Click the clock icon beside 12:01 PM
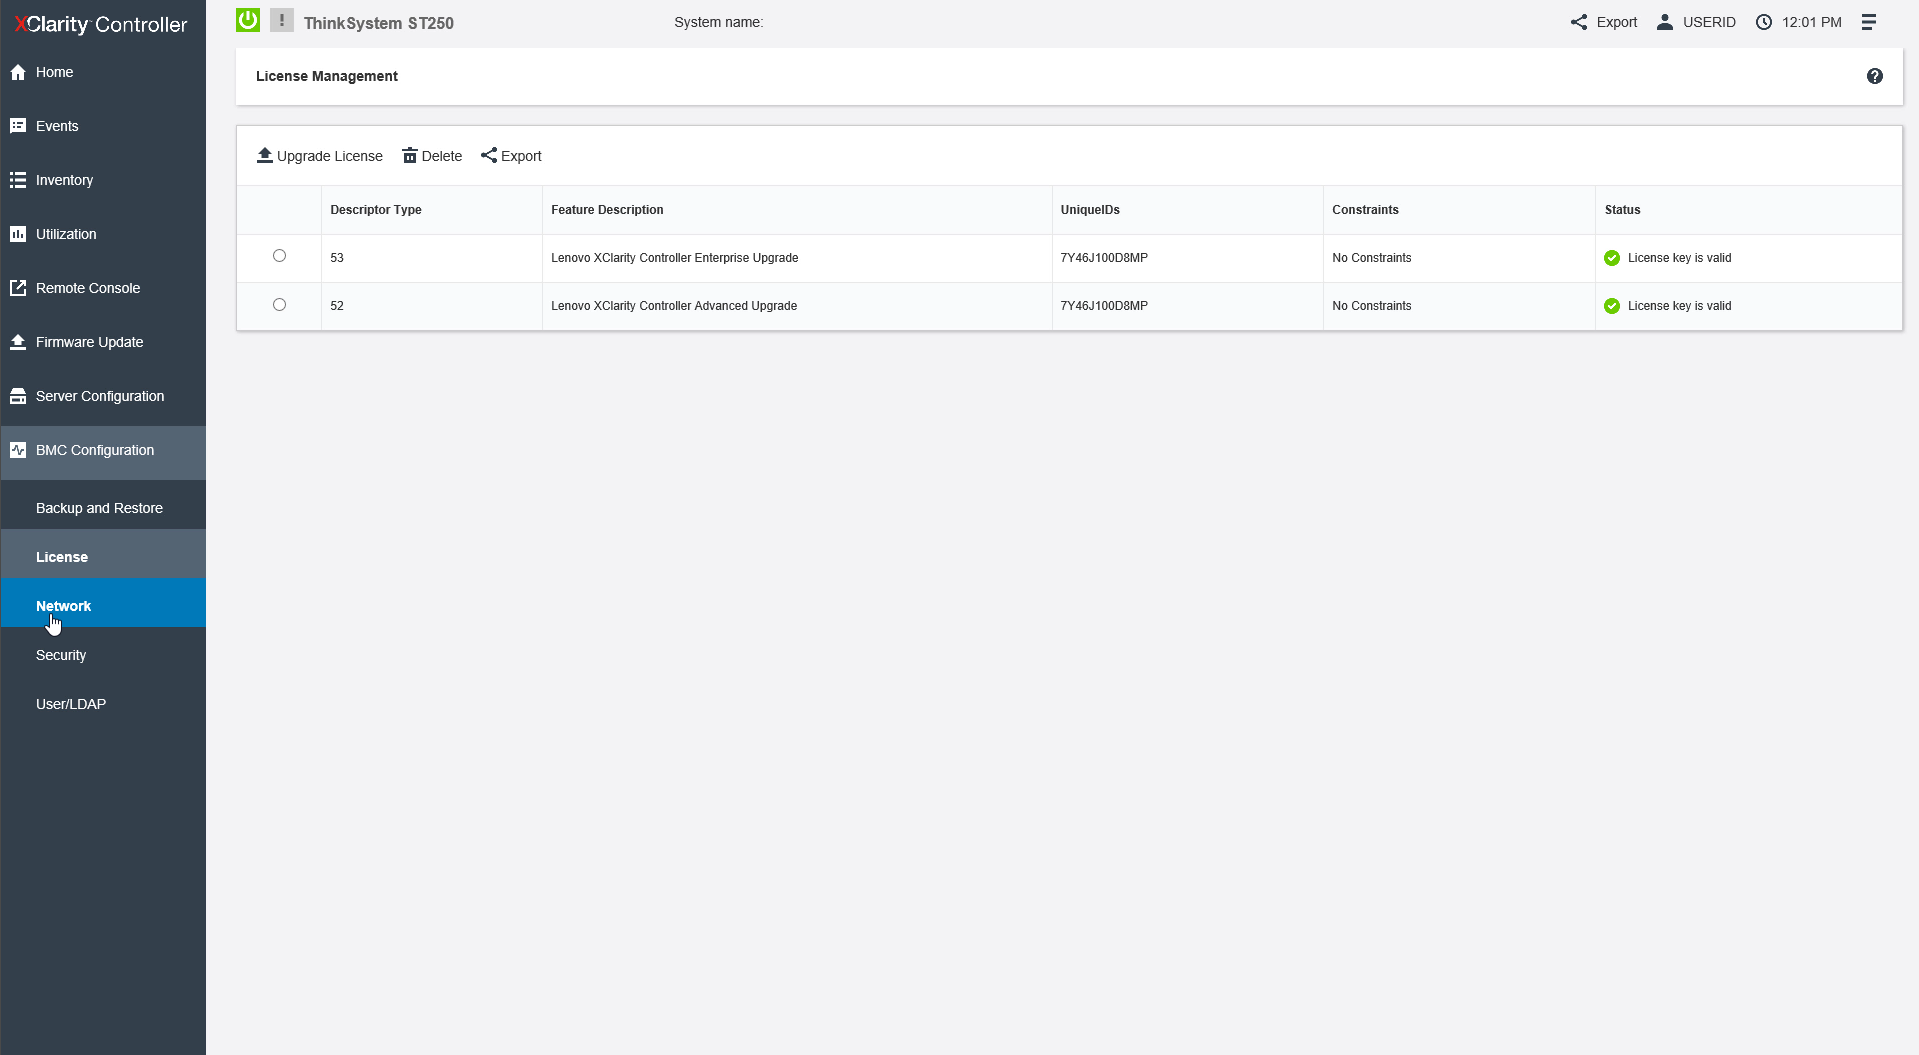 (1764, 22)
